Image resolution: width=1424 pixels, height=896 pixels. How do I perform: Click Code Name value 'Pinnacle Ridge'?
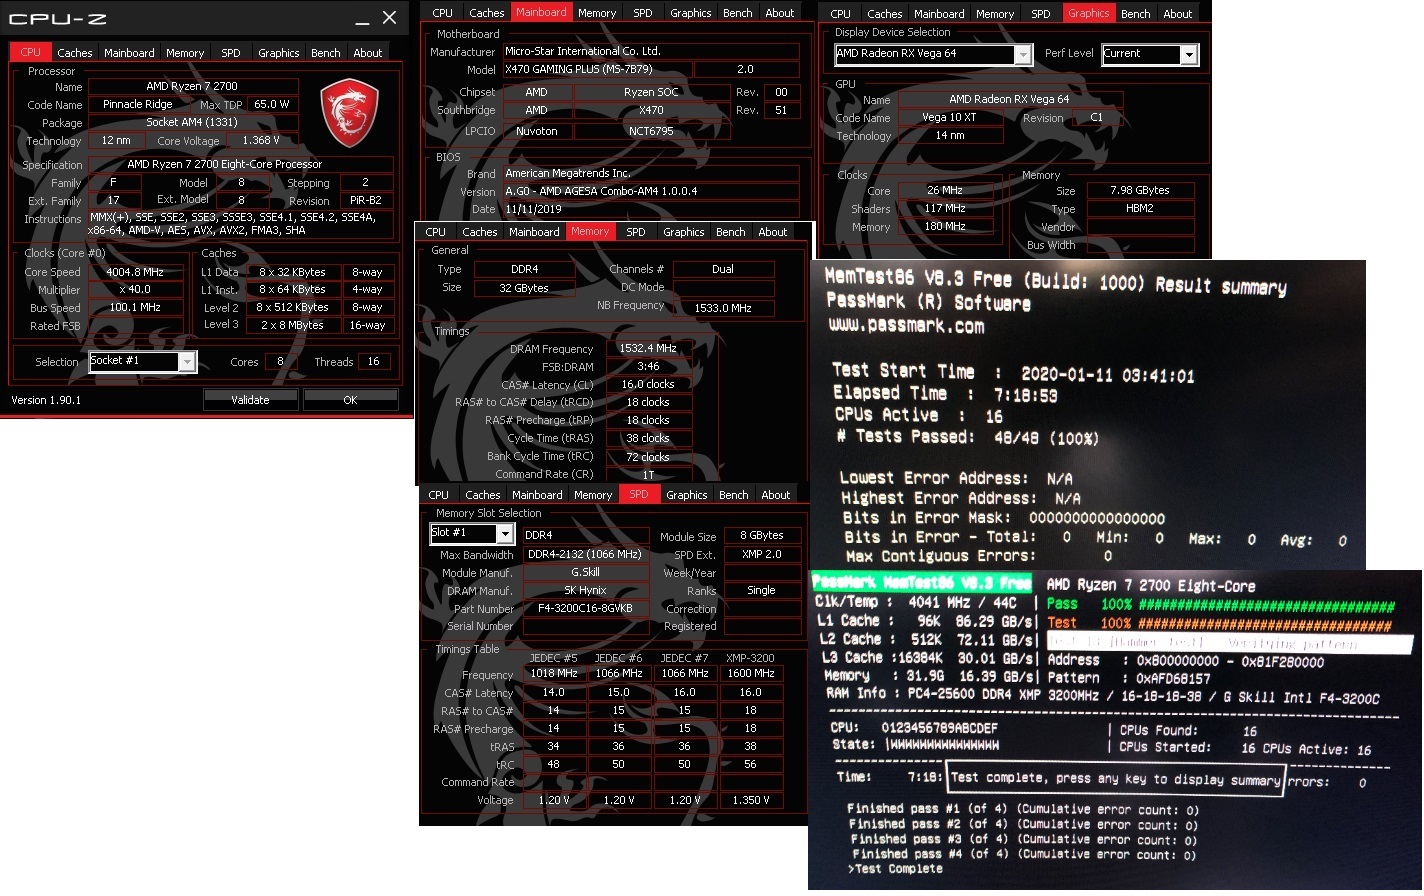[x=138, y=104]
